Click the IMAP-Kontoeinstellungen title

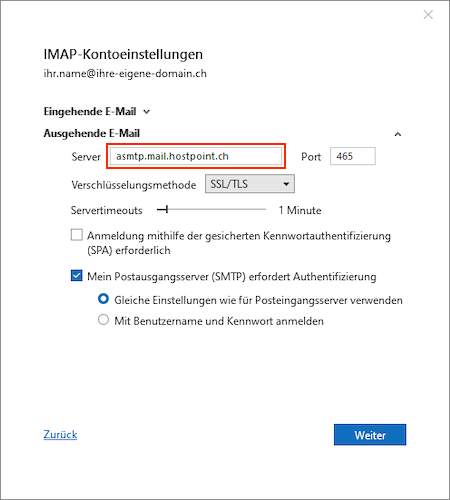[123, 54]
